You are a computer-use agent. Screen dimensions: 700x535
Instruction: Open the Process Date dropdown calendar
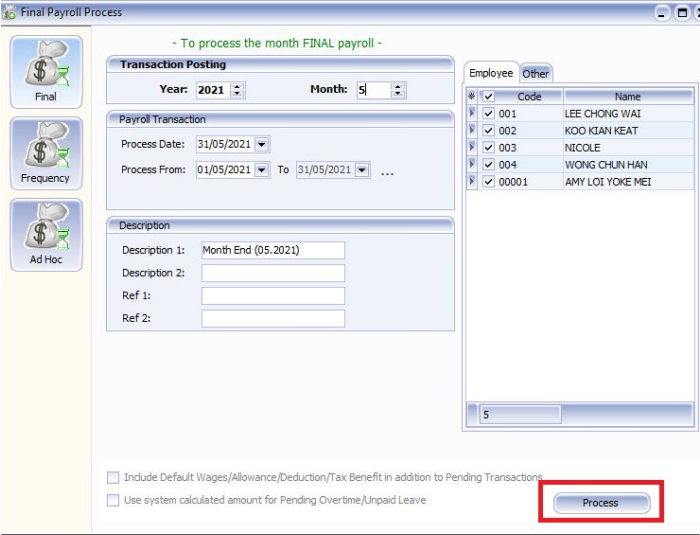point(262,144)
